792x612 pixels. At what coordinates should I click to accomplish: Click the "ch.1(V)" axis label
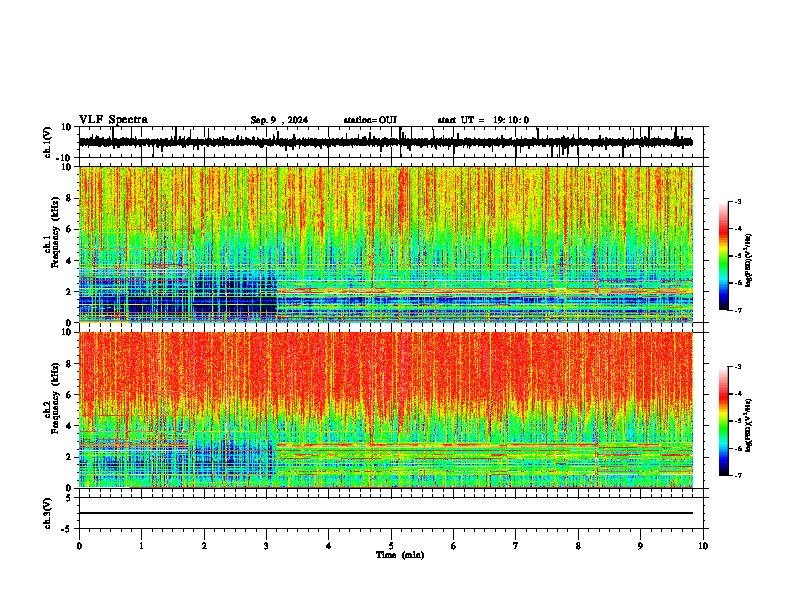(48, 142)
